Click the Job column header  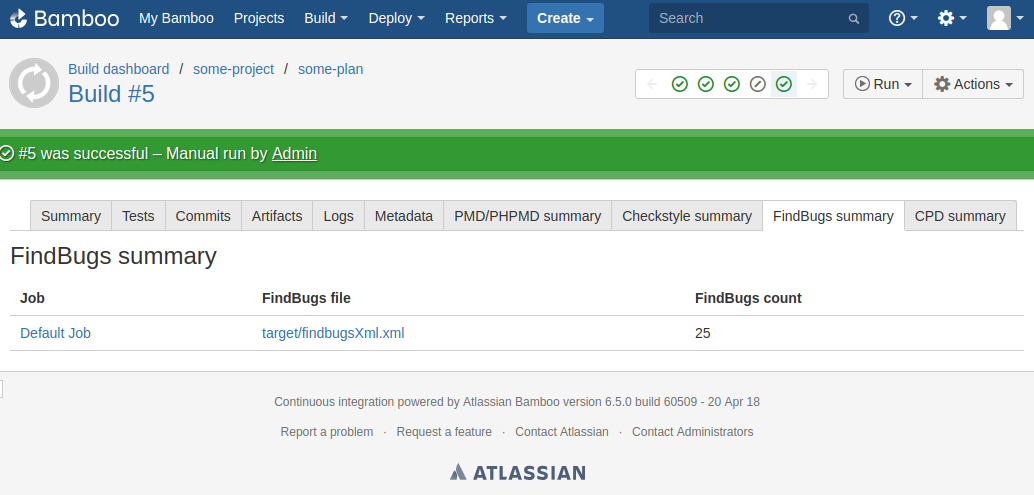(32, 298)
